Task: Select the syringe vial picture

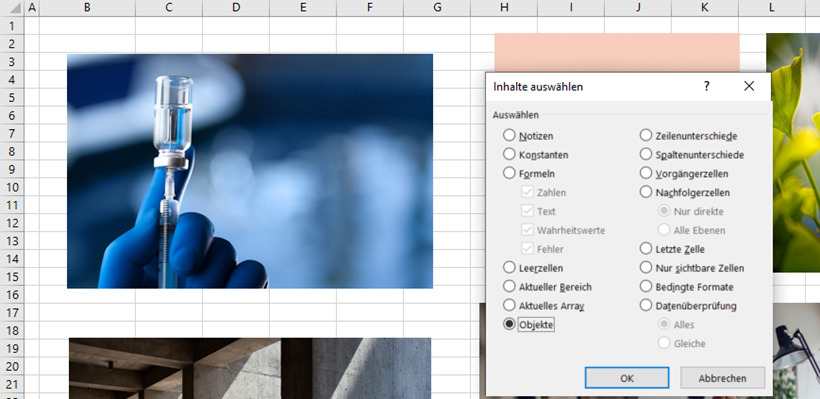Action: [250, 171]
